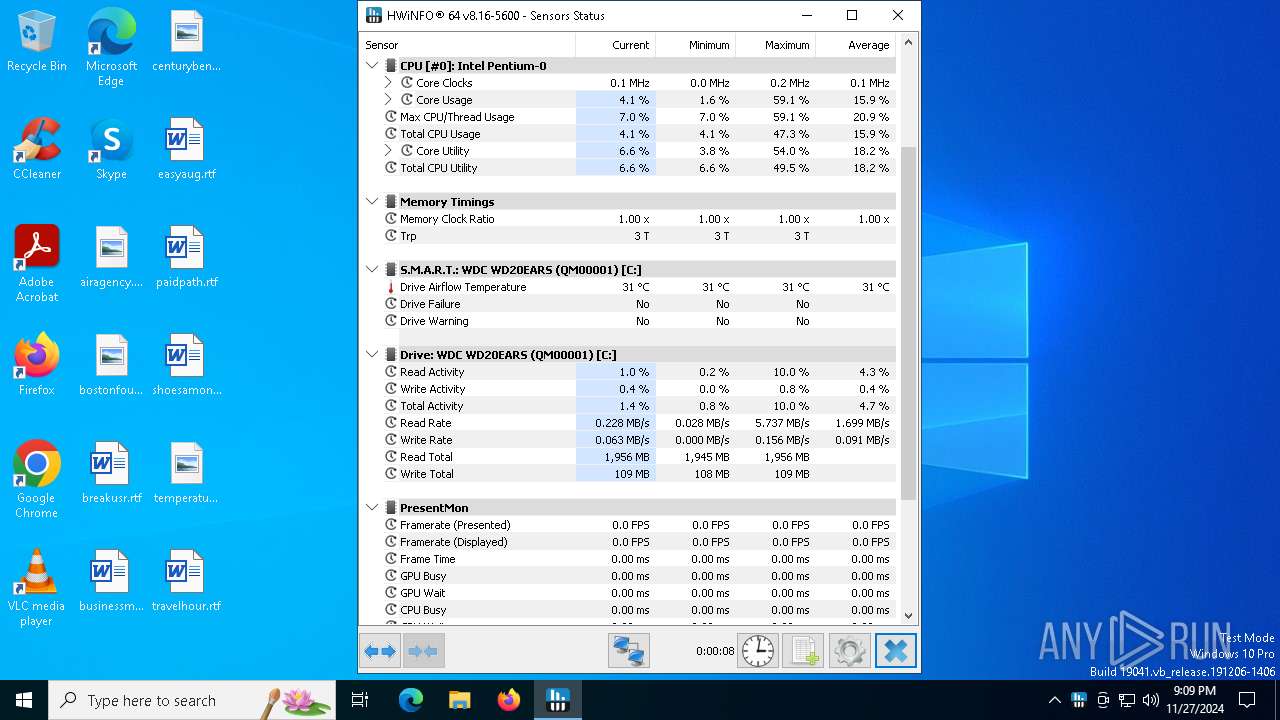Click the expand/collapse arrows button in the bottom toolbar
Viewport: 1280px width, 720px height.
pos(380,651)
